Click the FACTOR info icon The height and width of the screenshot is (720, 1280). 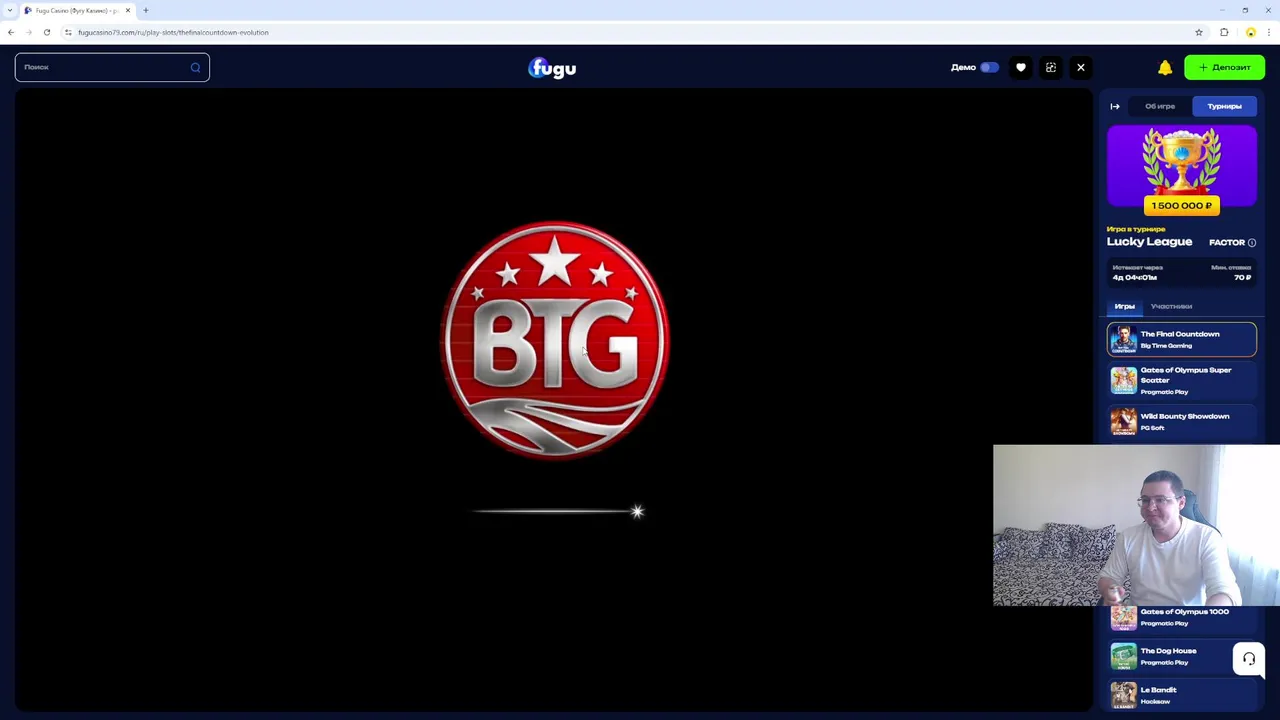(1251, 242)
